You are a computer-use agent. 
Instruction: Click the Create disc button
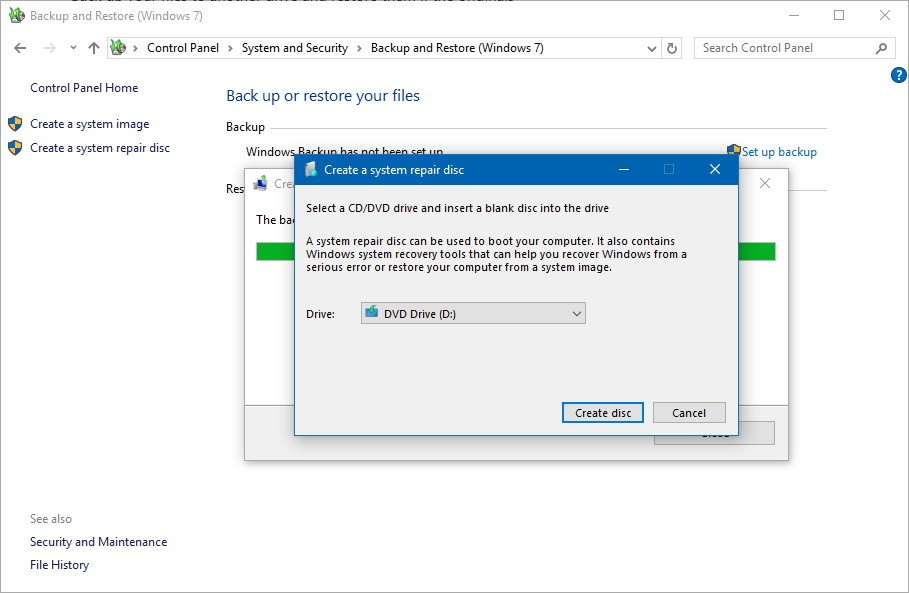point(602,412)
